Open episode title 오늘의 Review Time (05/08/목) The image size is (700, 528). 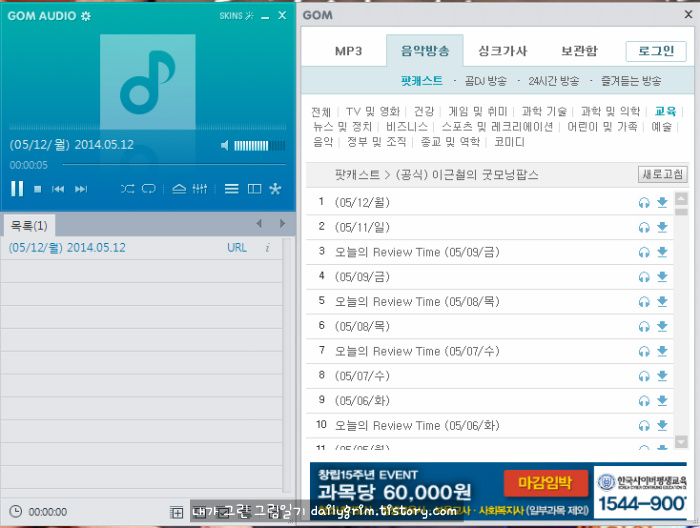[x=417, y=302]
